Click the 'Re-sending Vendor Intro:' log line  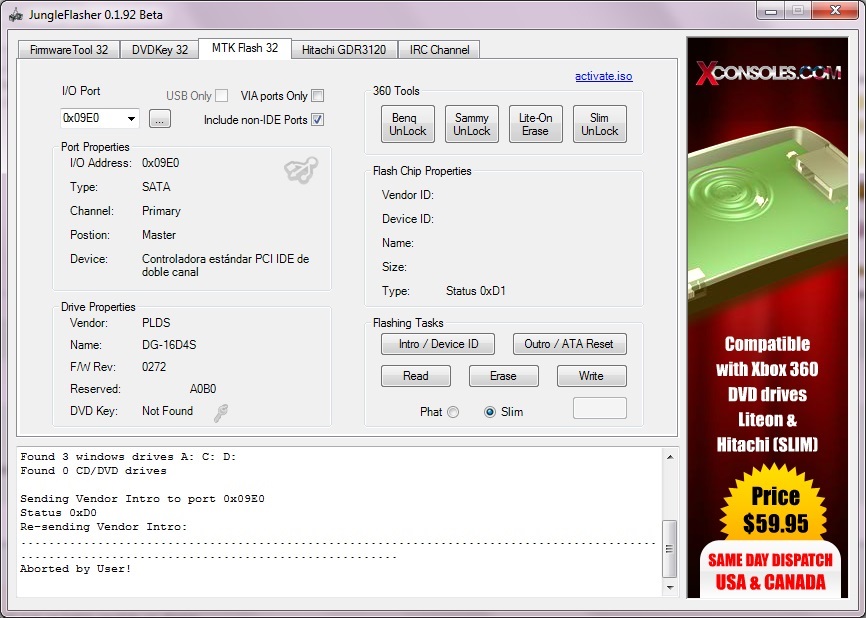point(104,527)
